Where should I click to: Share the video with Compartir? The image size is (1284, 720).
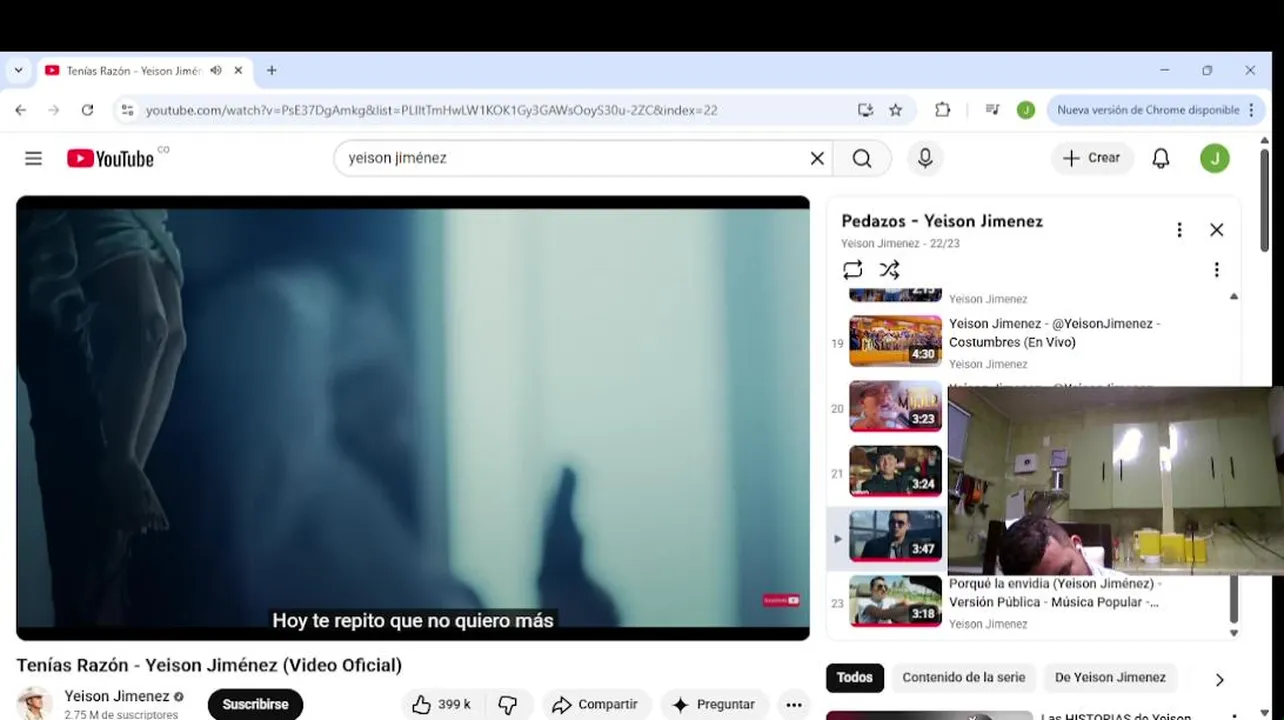click(596, 705)
